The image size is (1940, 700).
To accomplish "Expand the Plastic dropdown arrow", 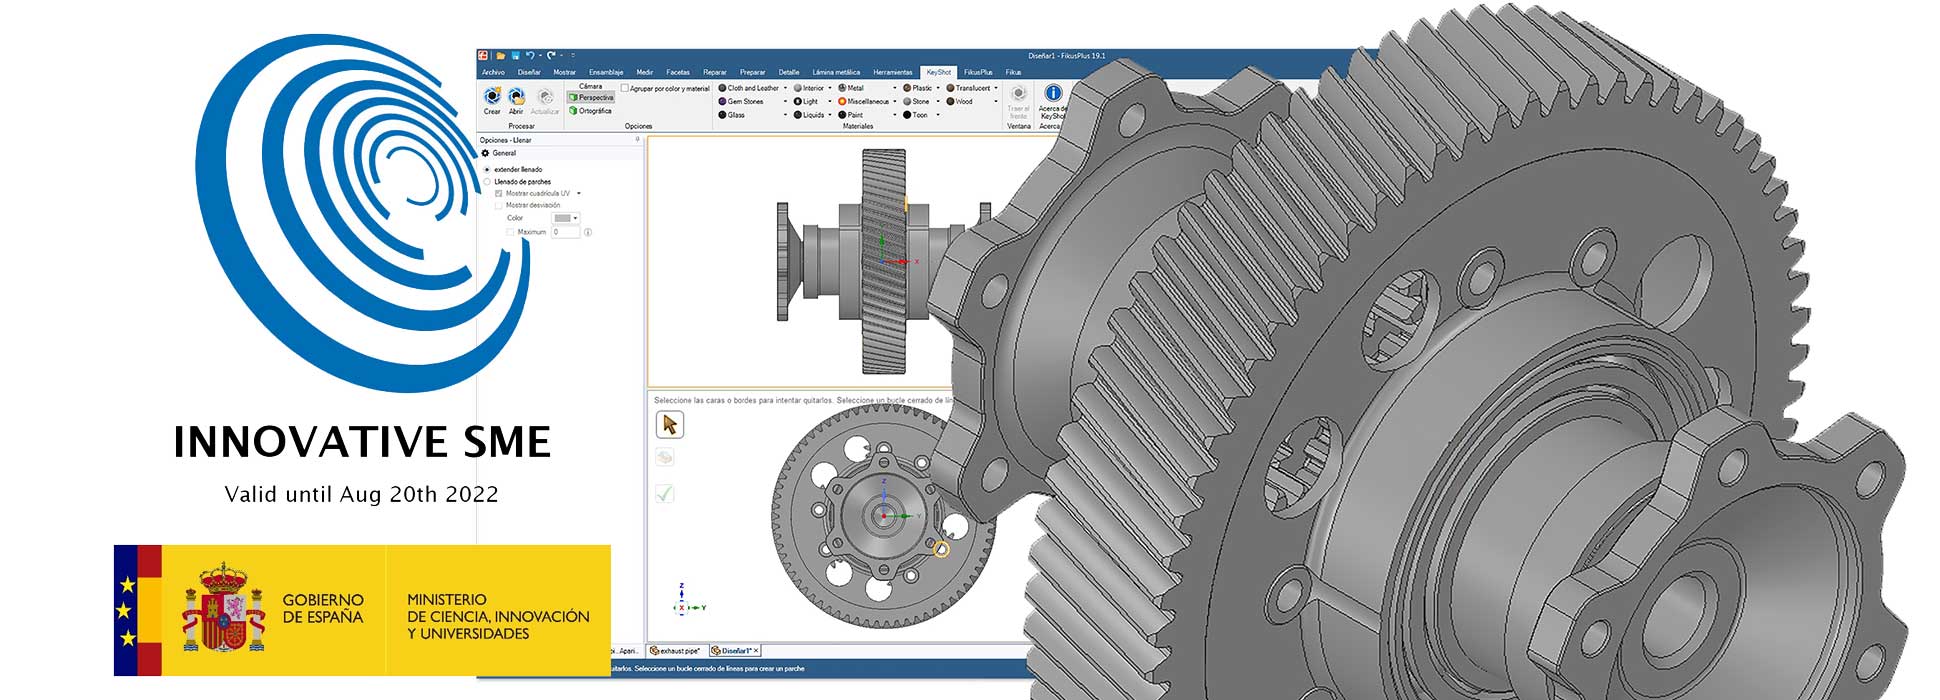I will tap(938, 88).
